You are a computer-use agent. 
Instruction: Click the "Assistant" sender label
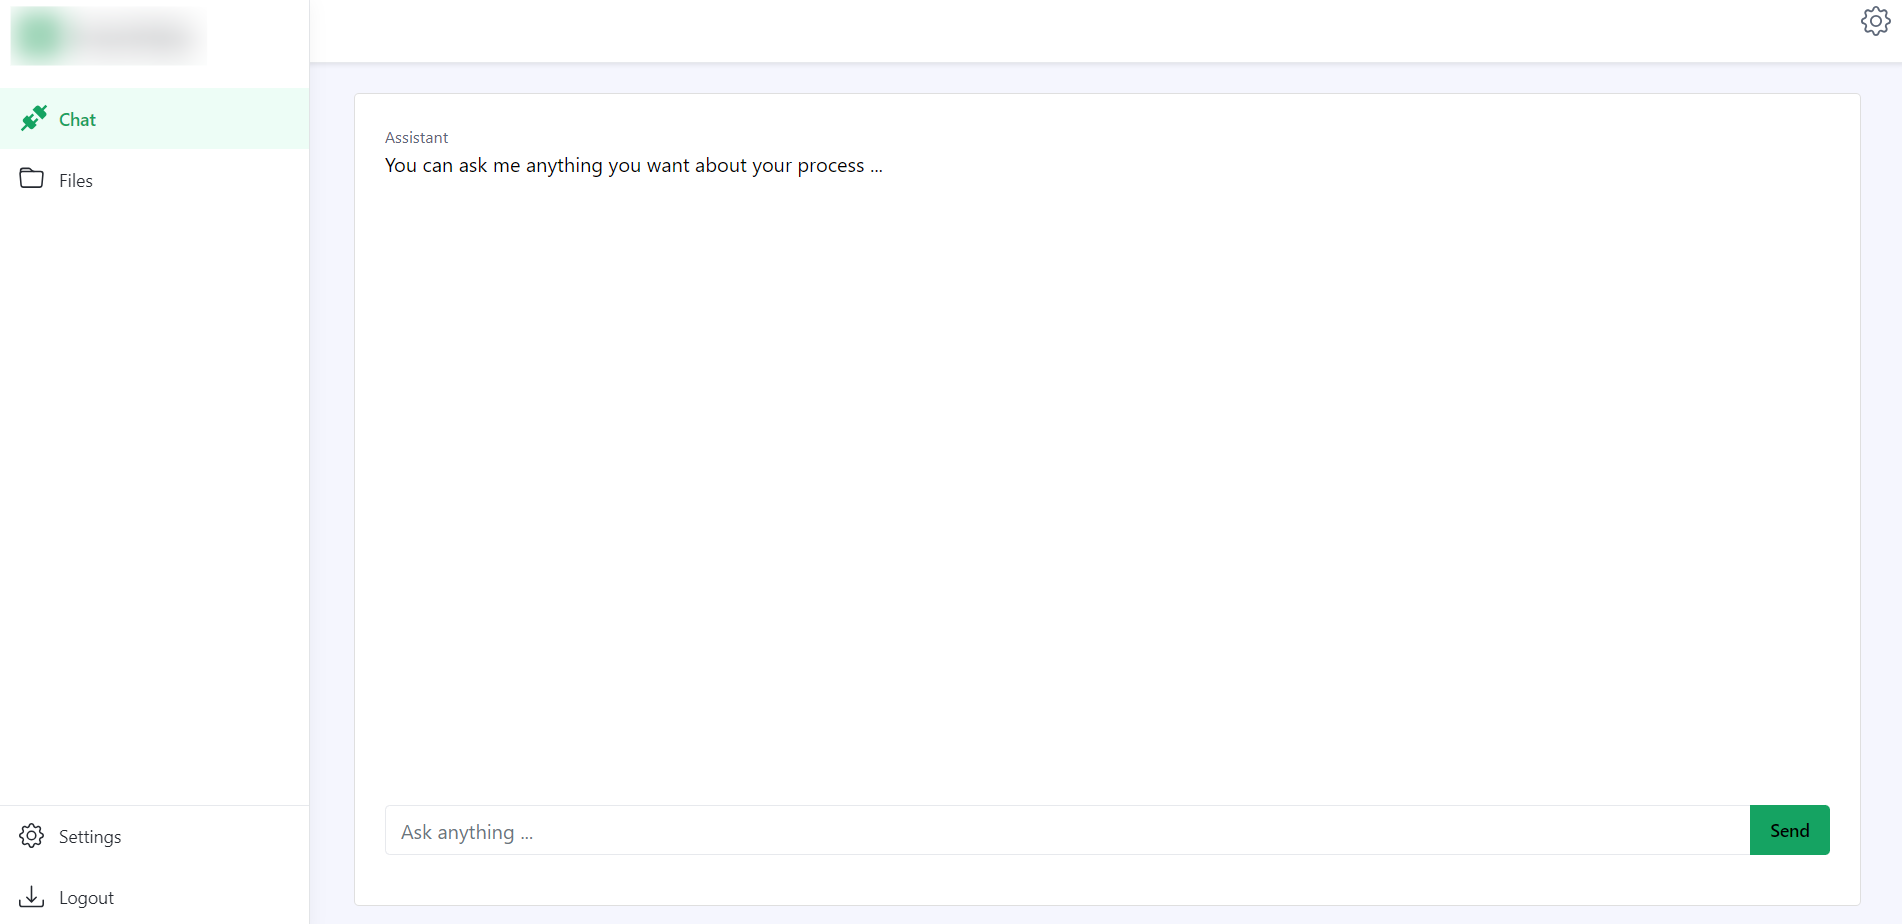[416, 138]
